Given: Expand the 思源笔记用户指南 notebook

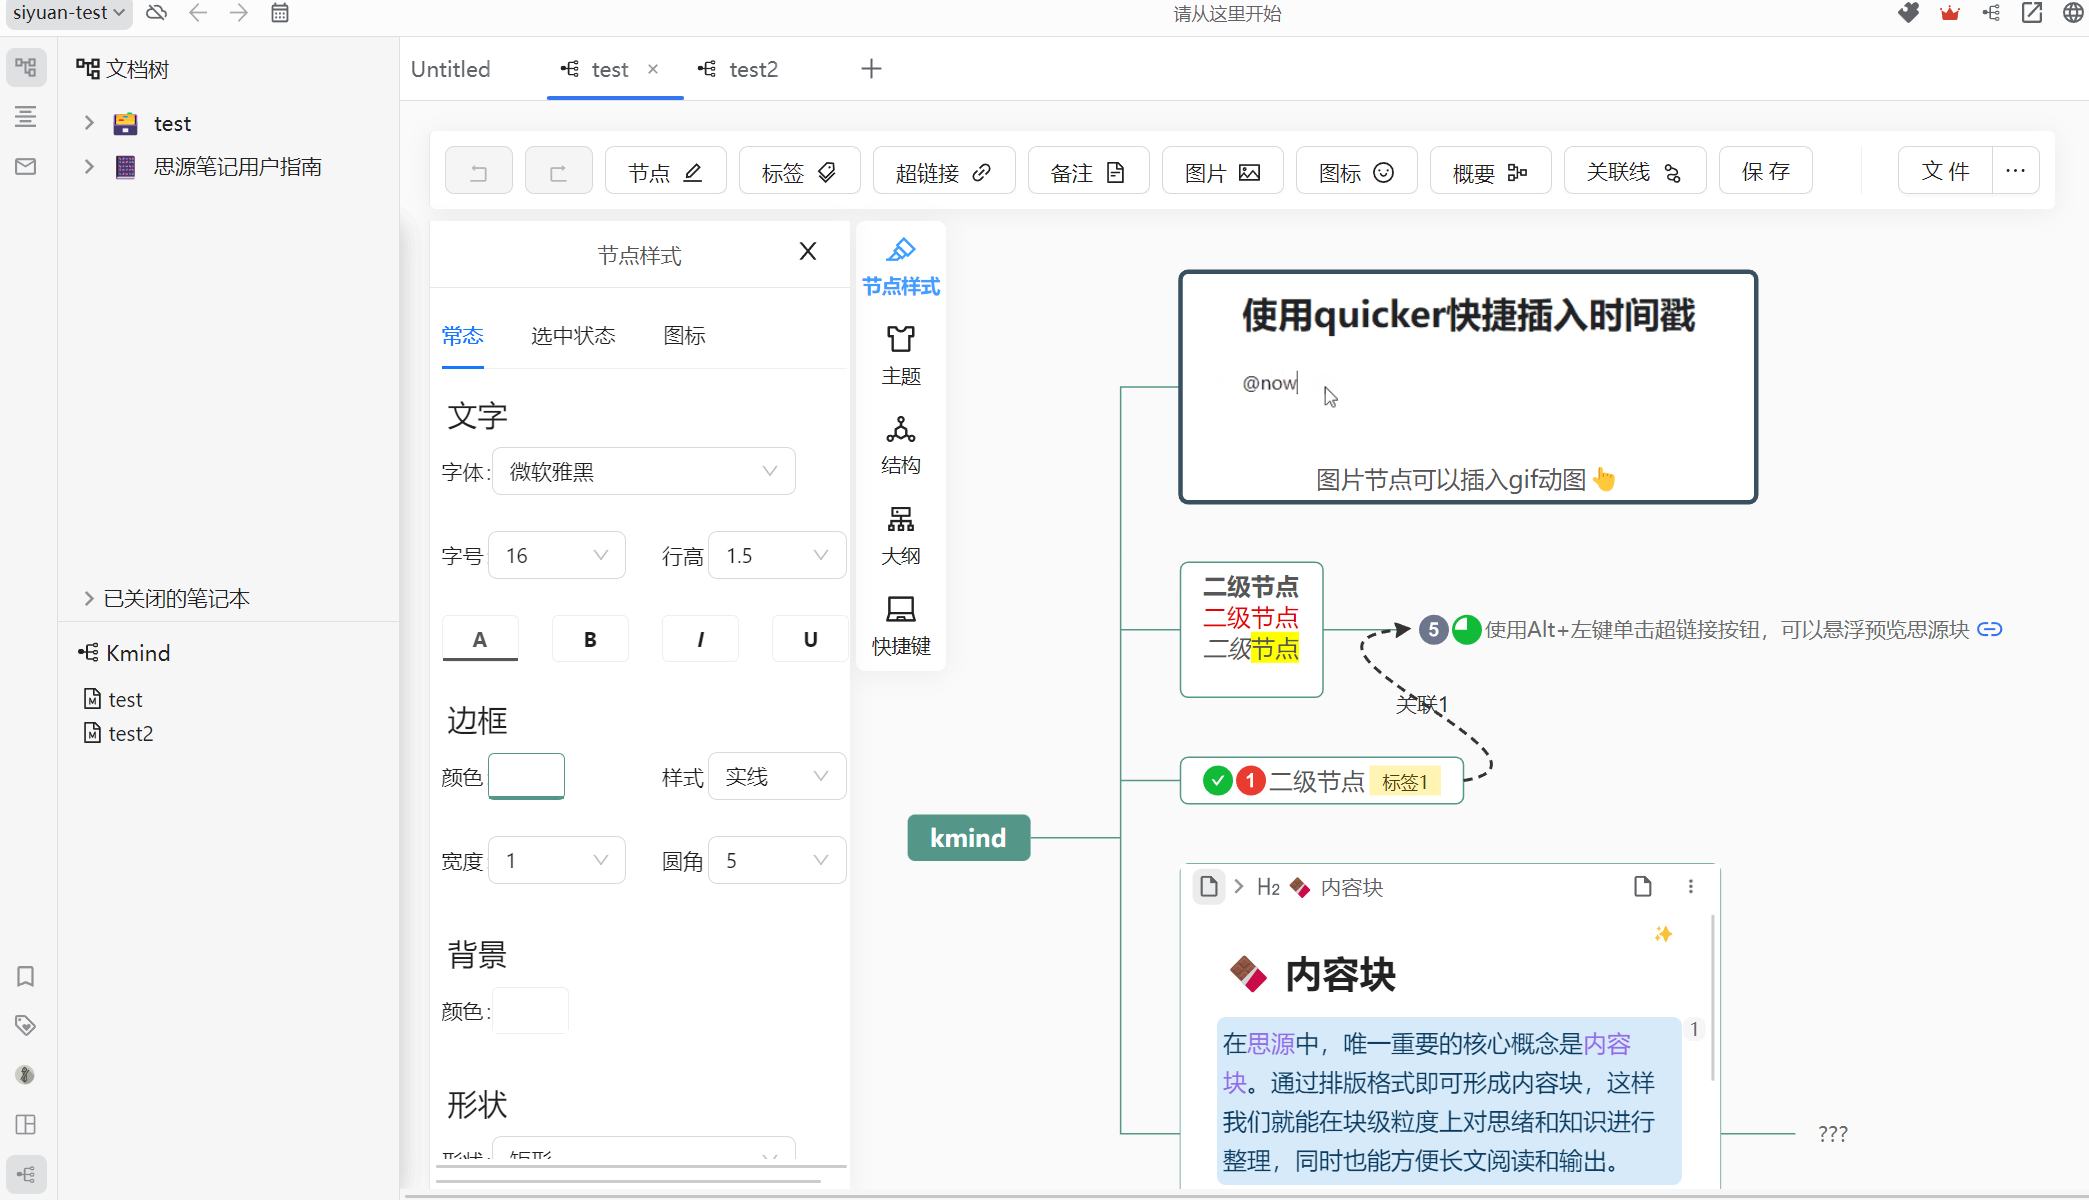Looking at the screenshot, I should [x=89, y=166].
